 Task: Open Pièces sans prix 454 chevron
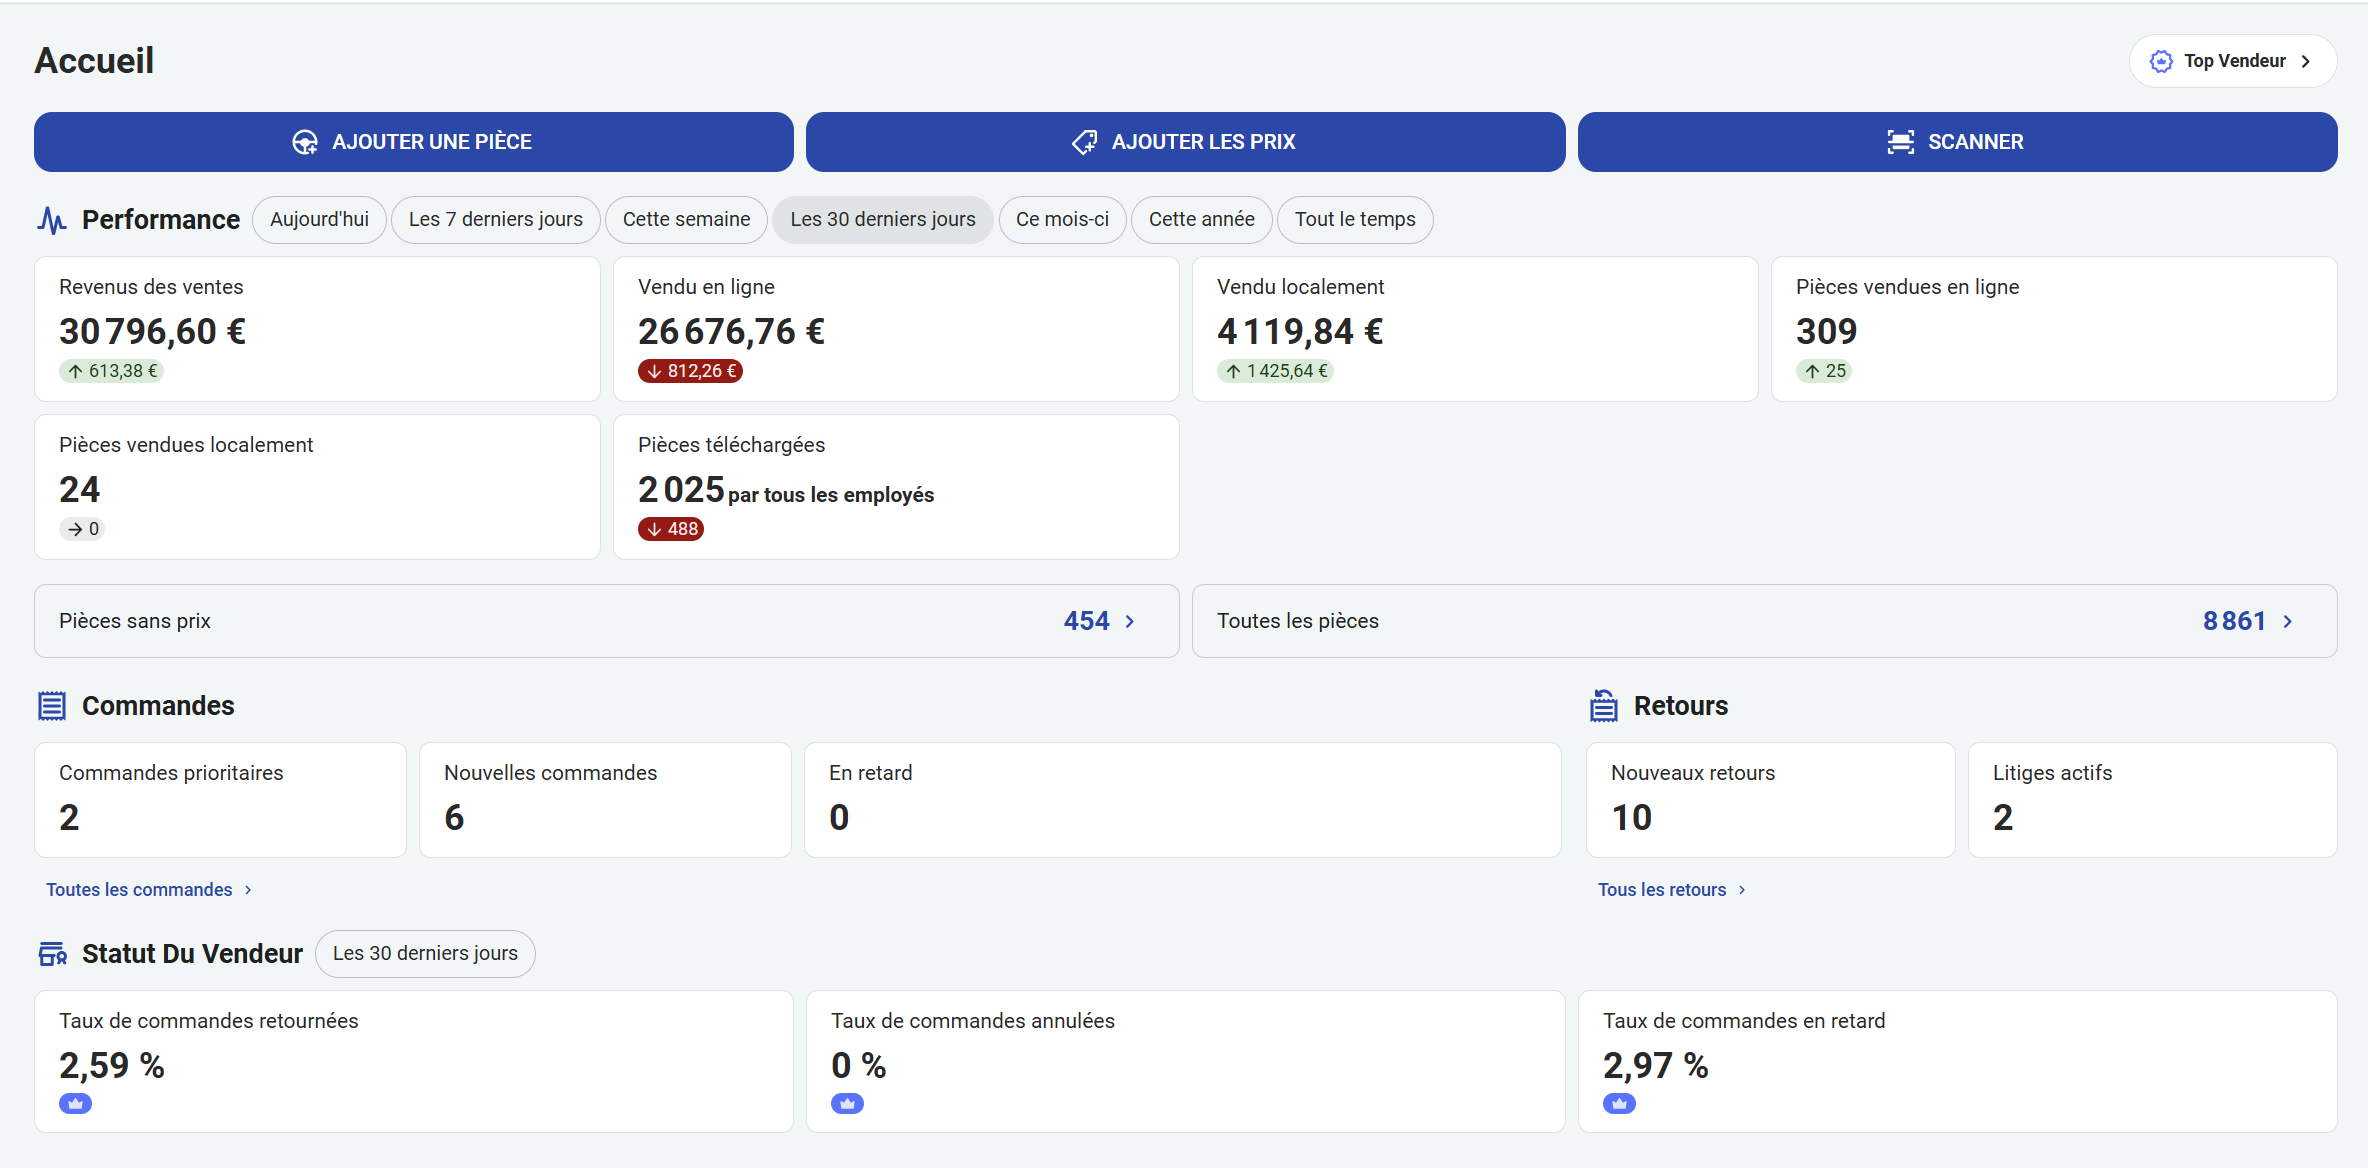[x=1130, y=621]
